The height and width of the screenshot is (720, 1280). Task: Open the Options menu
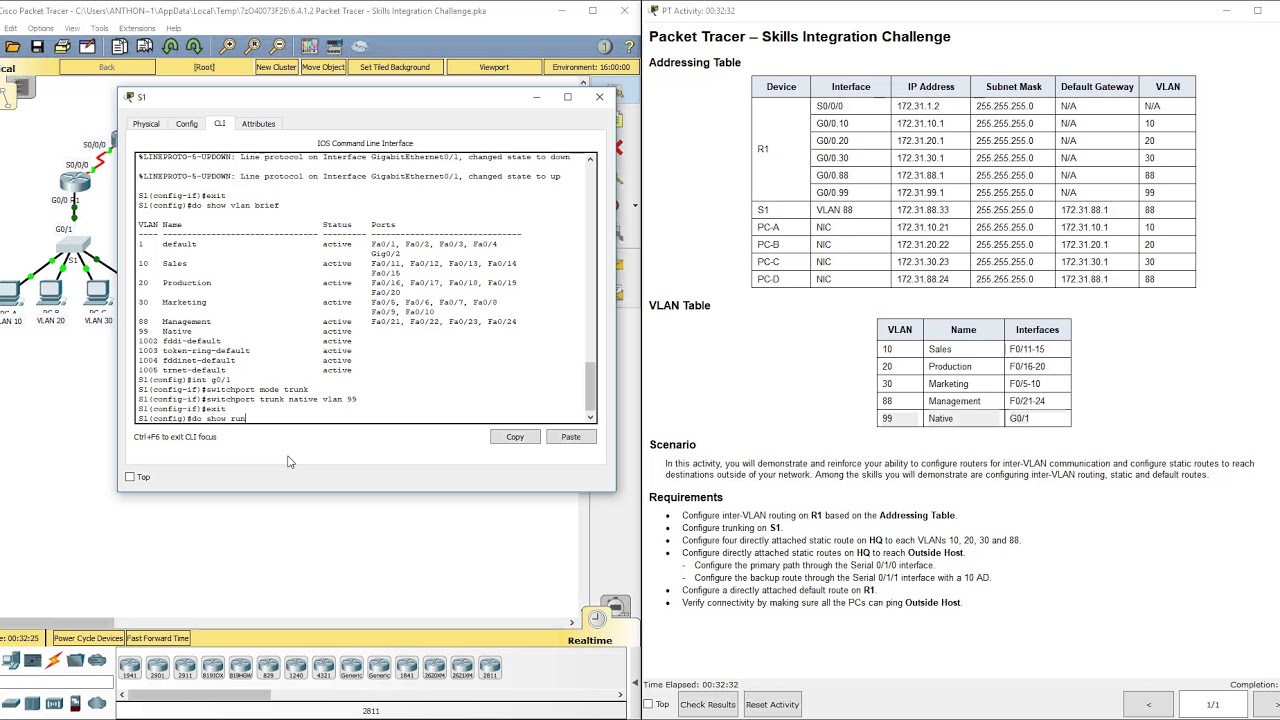coord(41,28)
